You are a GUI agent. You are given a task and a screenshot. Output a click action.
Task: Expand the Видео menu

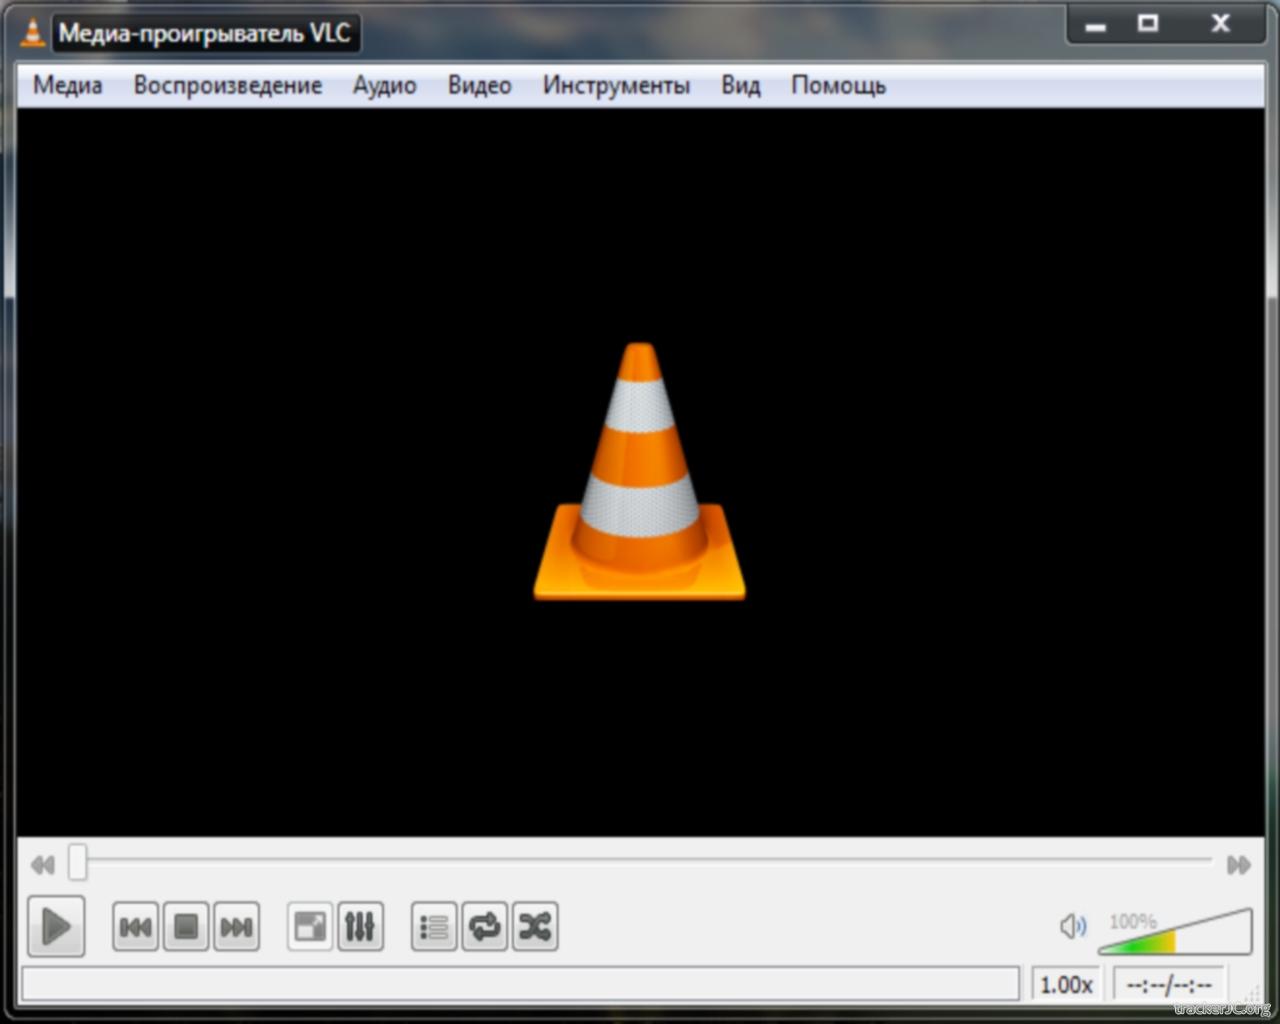pos(479,86)
